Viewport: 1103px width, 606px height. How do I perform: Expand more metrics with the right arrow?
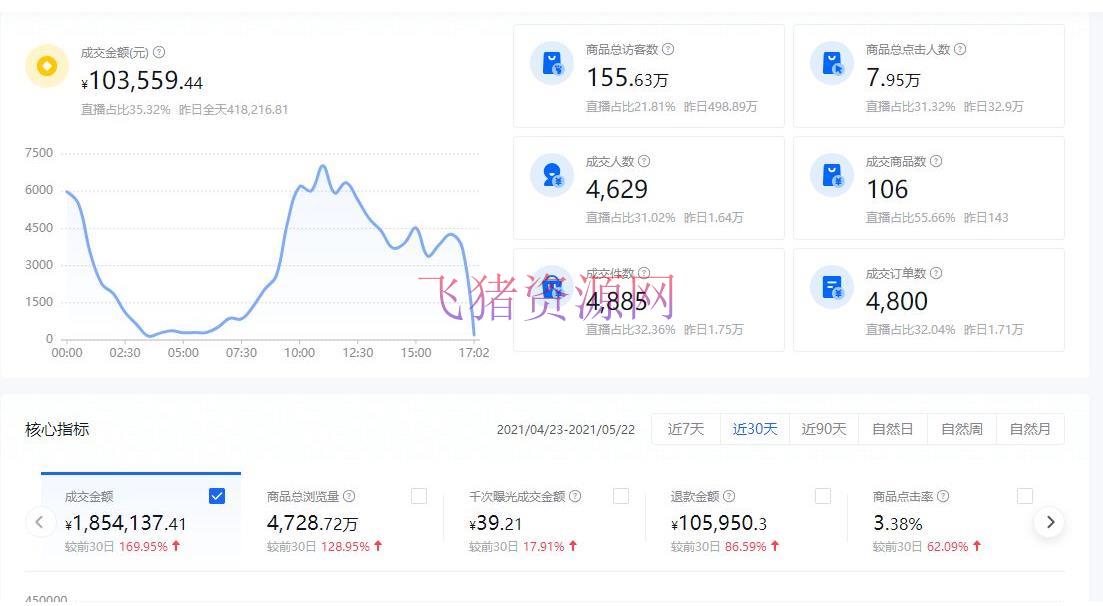1049,522
